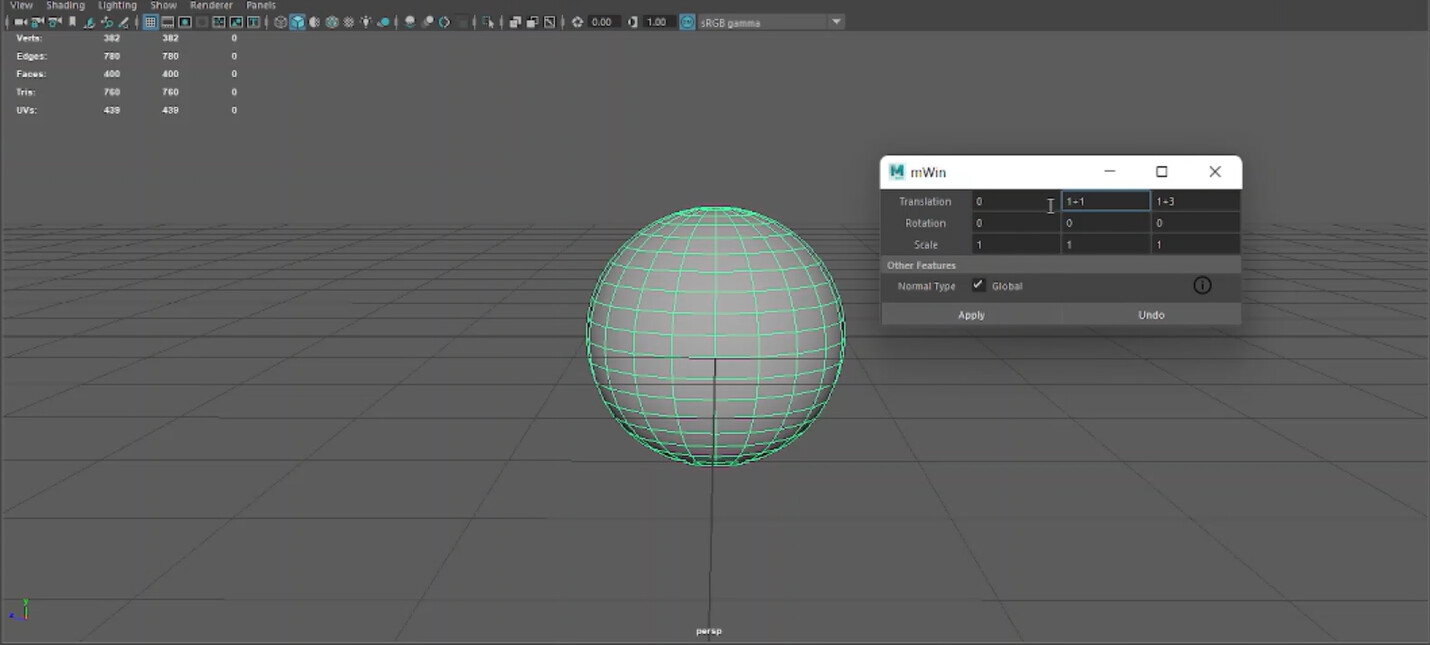This screenshot has width=1430, height=645.
Task: Select the wireframe display mode icon
Action: pos(281,21)
